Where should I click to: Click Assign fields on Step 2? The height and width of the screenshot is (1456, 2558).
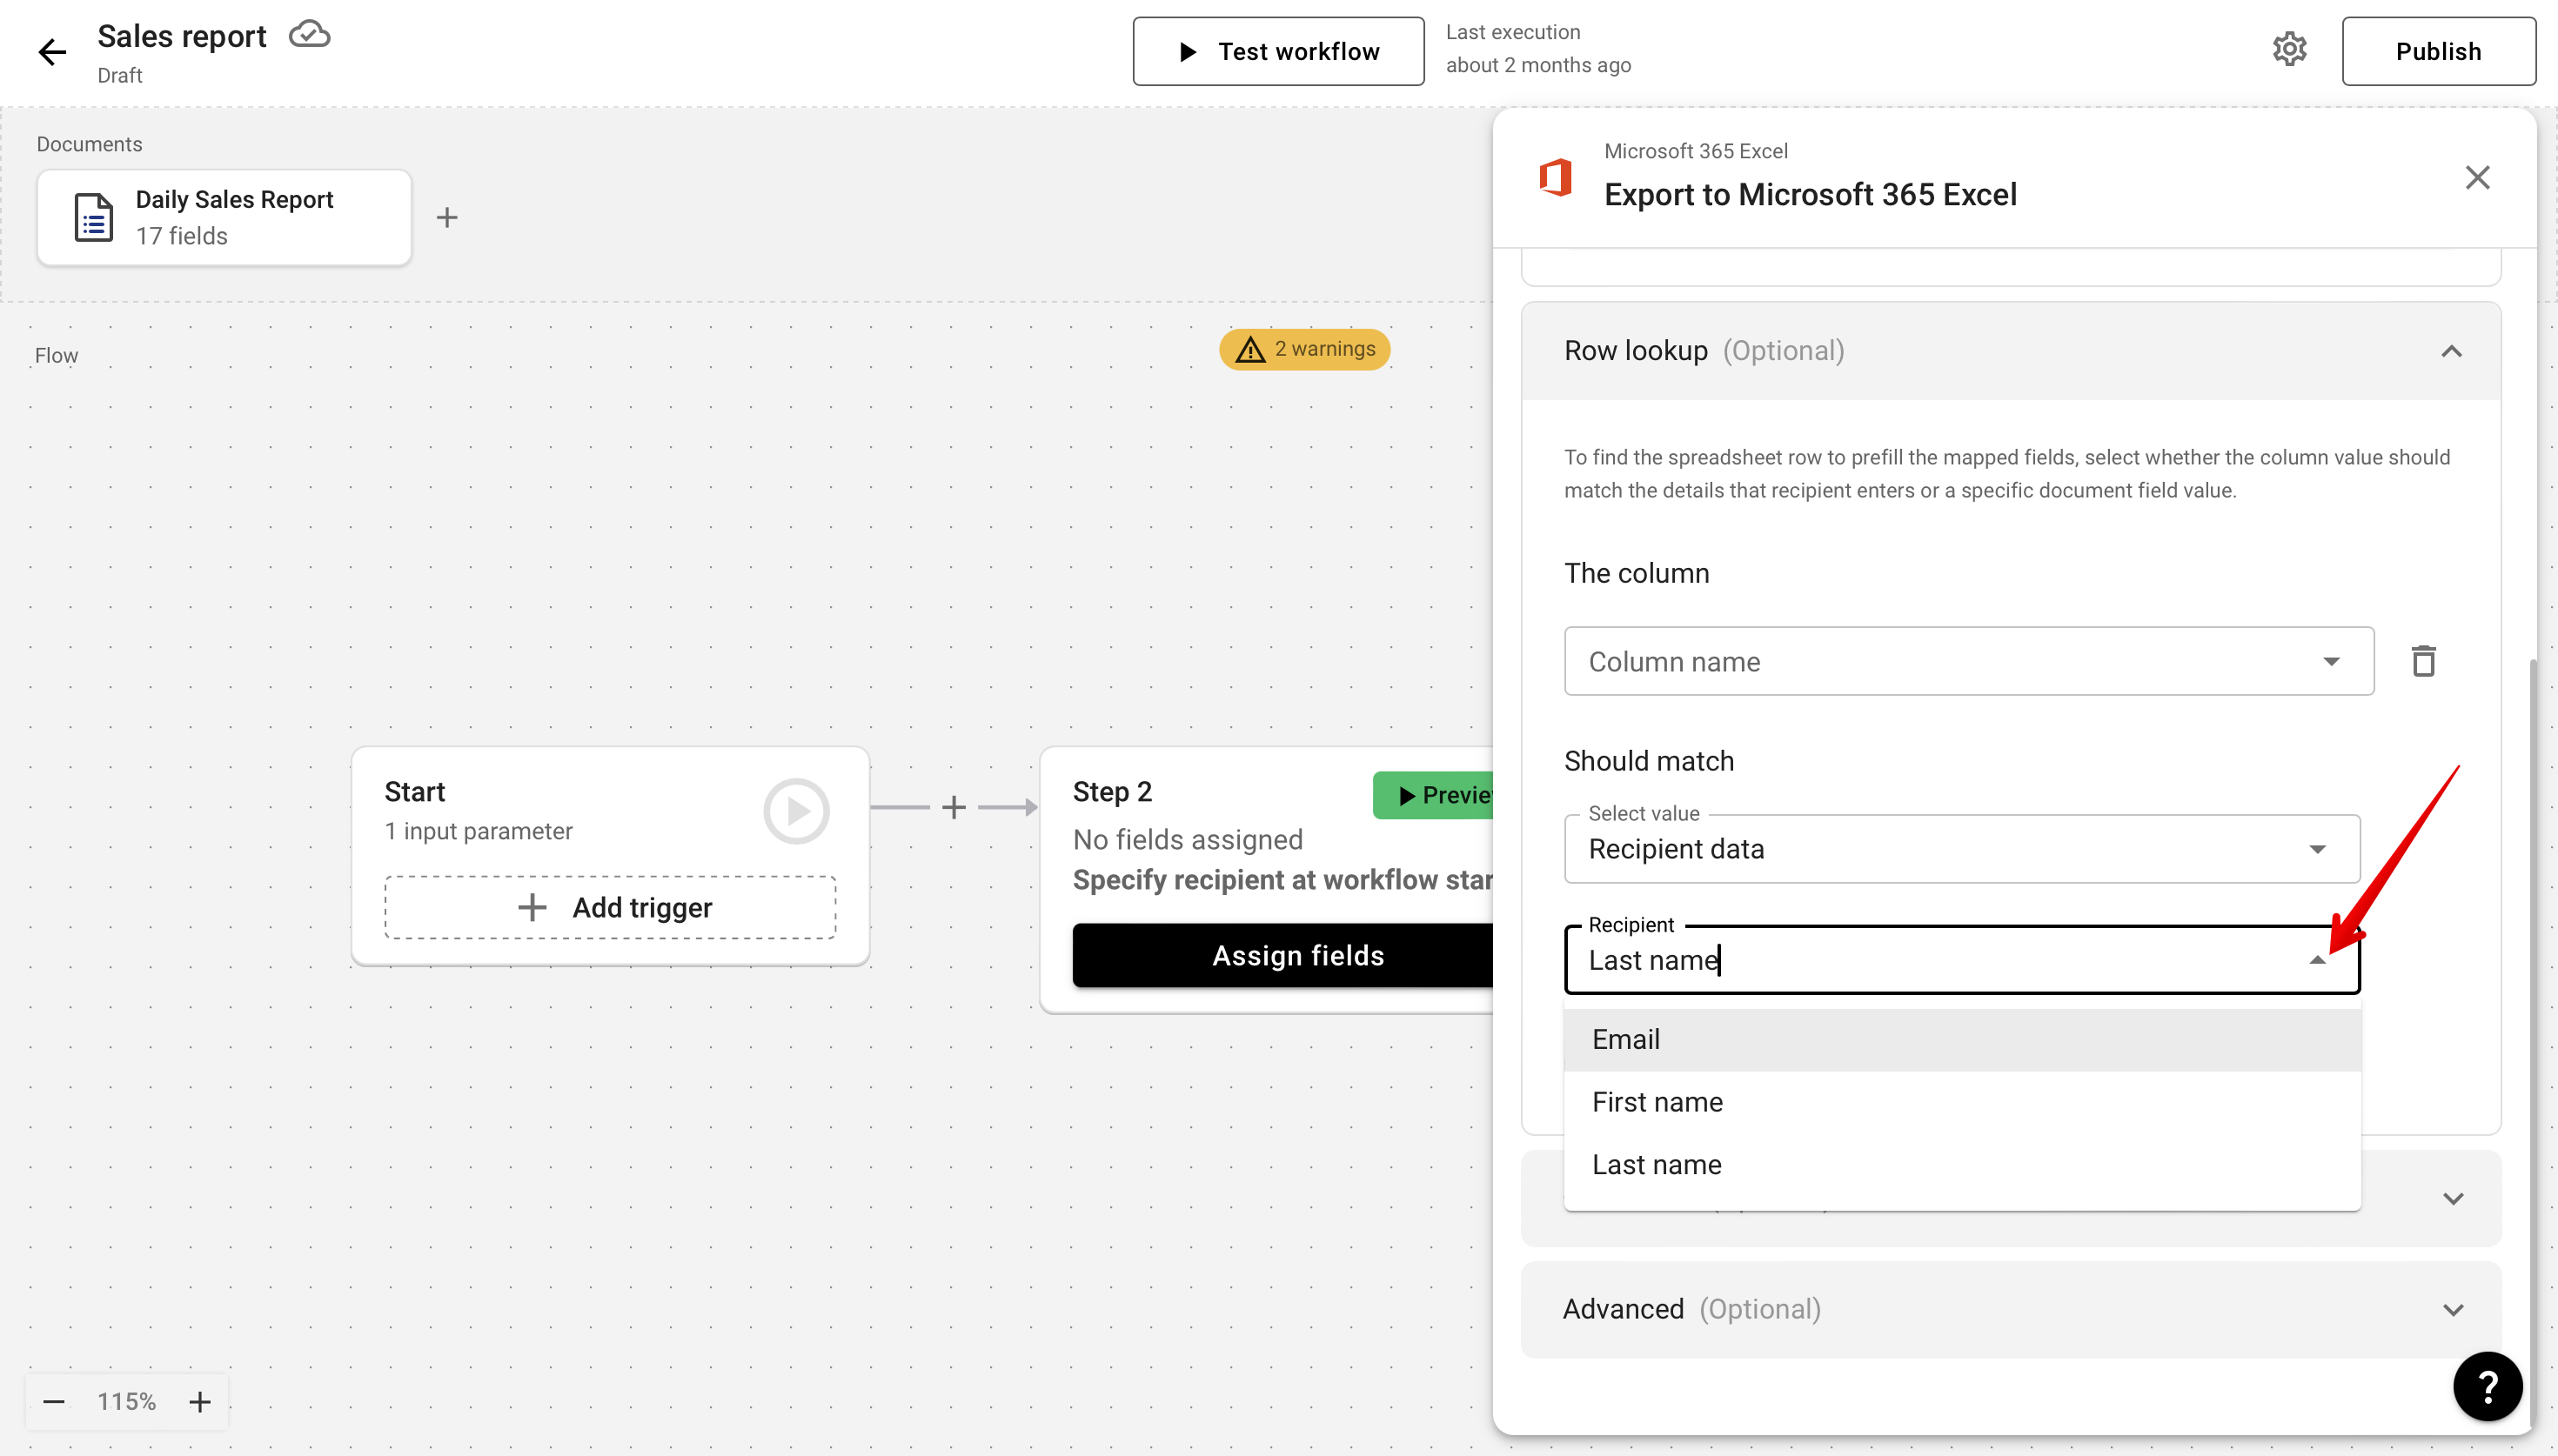1296,954
